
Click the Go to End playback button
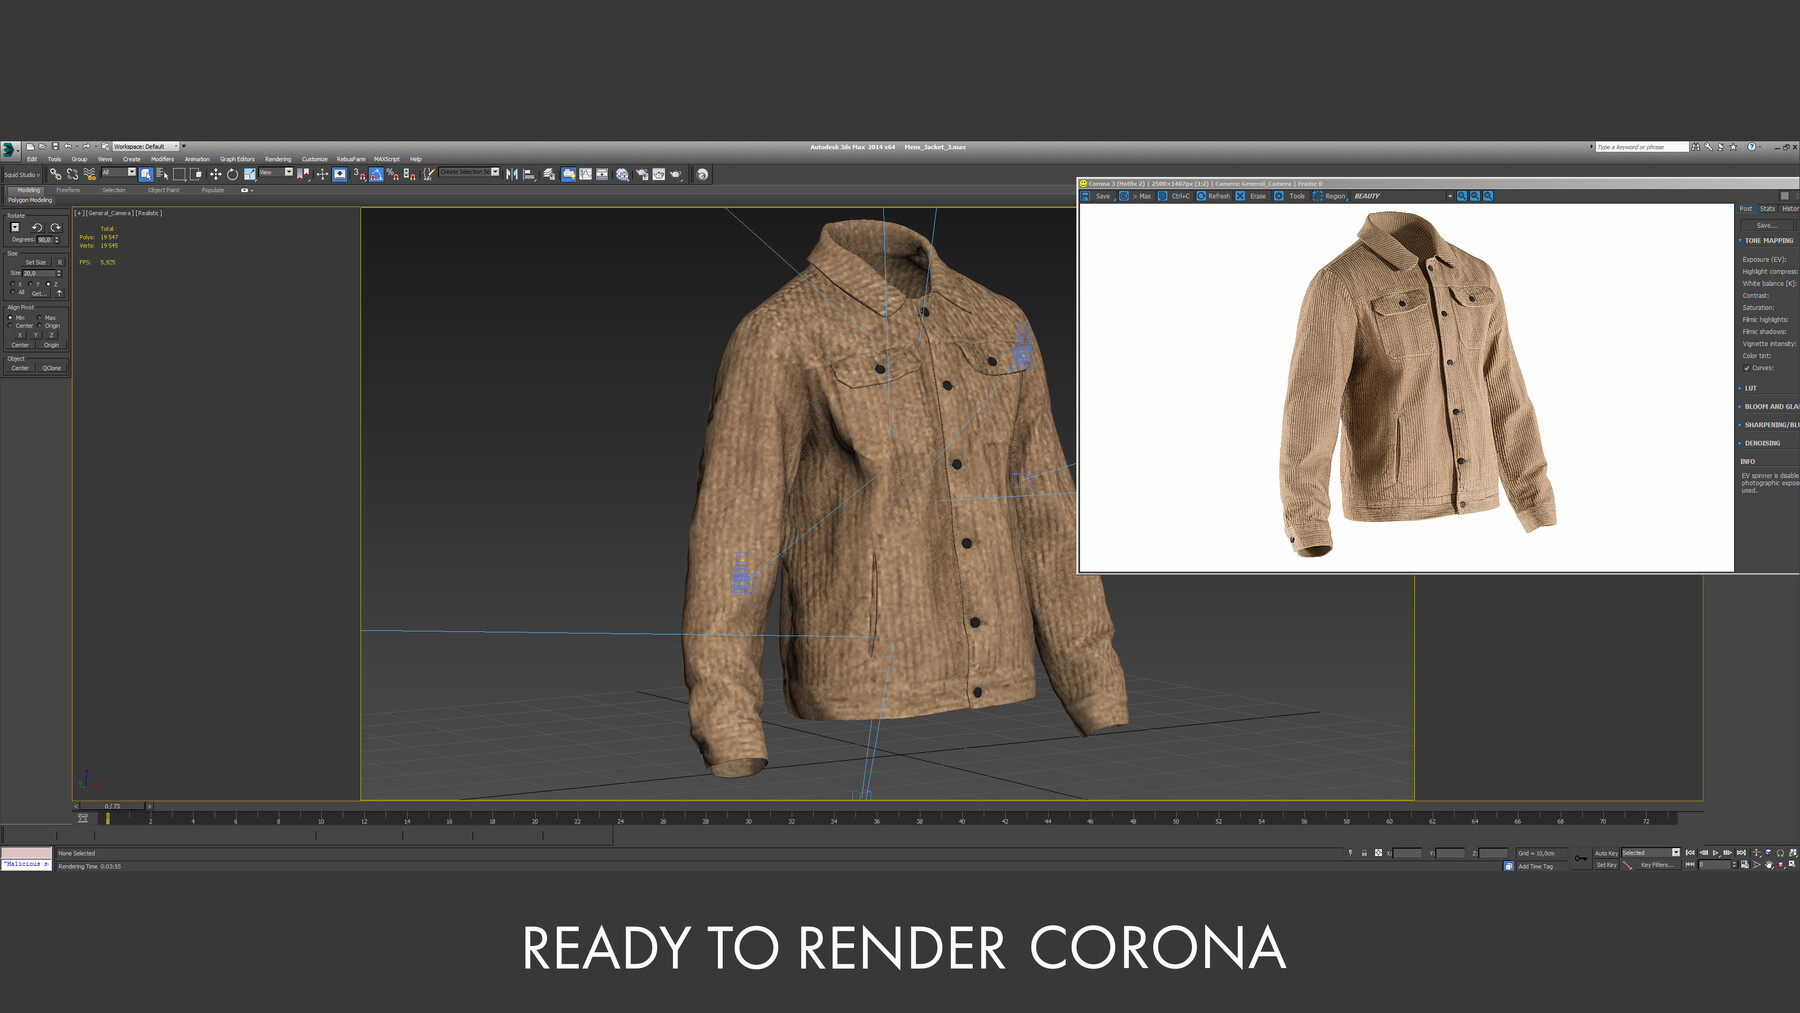[1741, 853]
